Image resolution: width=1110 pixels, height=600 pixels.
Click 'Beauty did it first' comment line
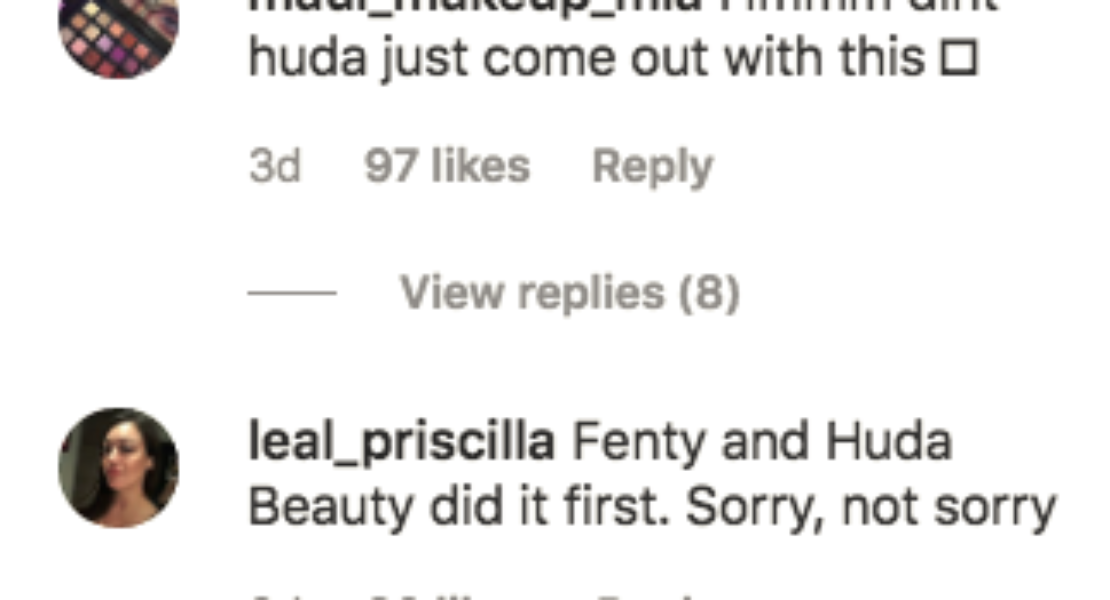[460, 507]
